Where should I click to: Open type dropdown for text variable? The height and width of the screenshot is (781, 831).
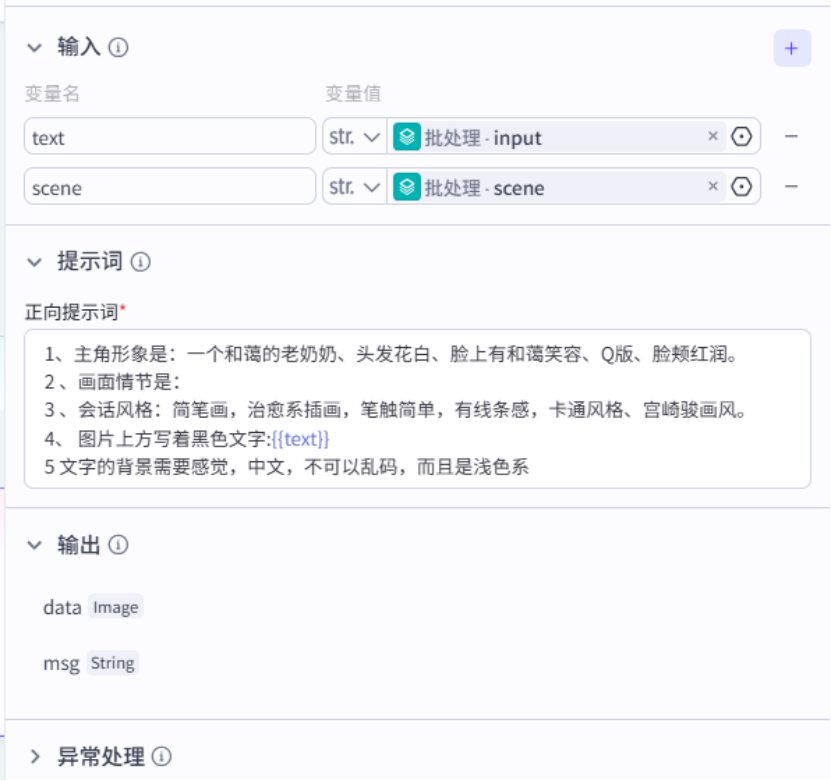[354, 137]
